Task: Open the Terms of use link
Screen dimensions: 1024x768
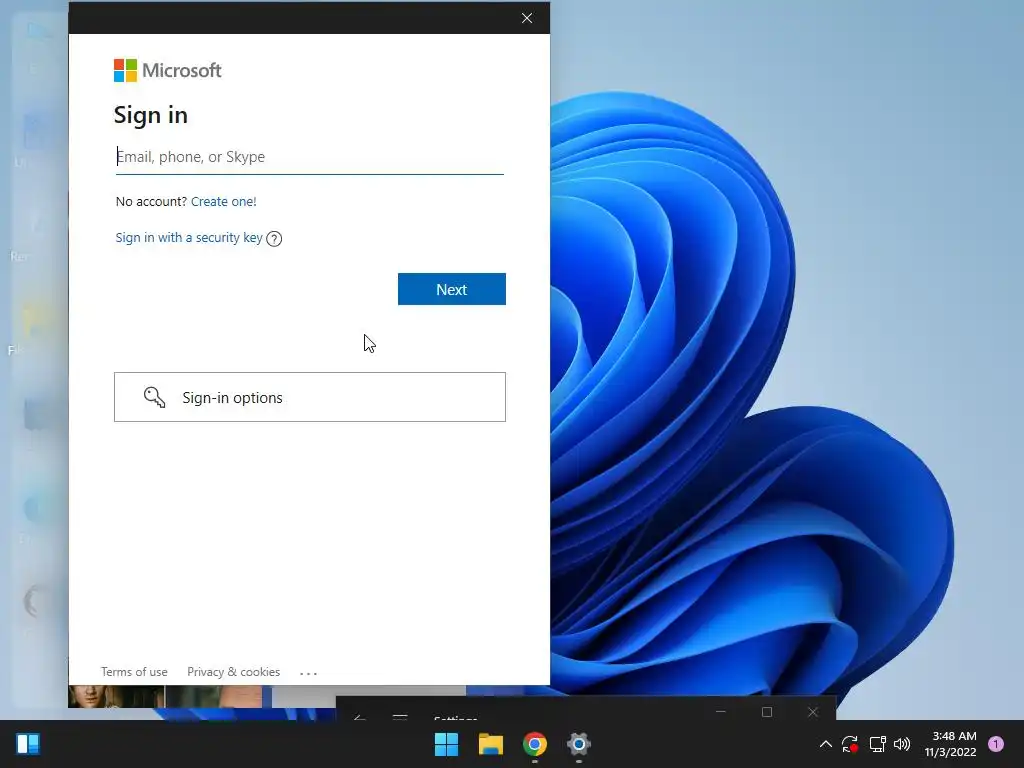Action: (x=134, y=672)
